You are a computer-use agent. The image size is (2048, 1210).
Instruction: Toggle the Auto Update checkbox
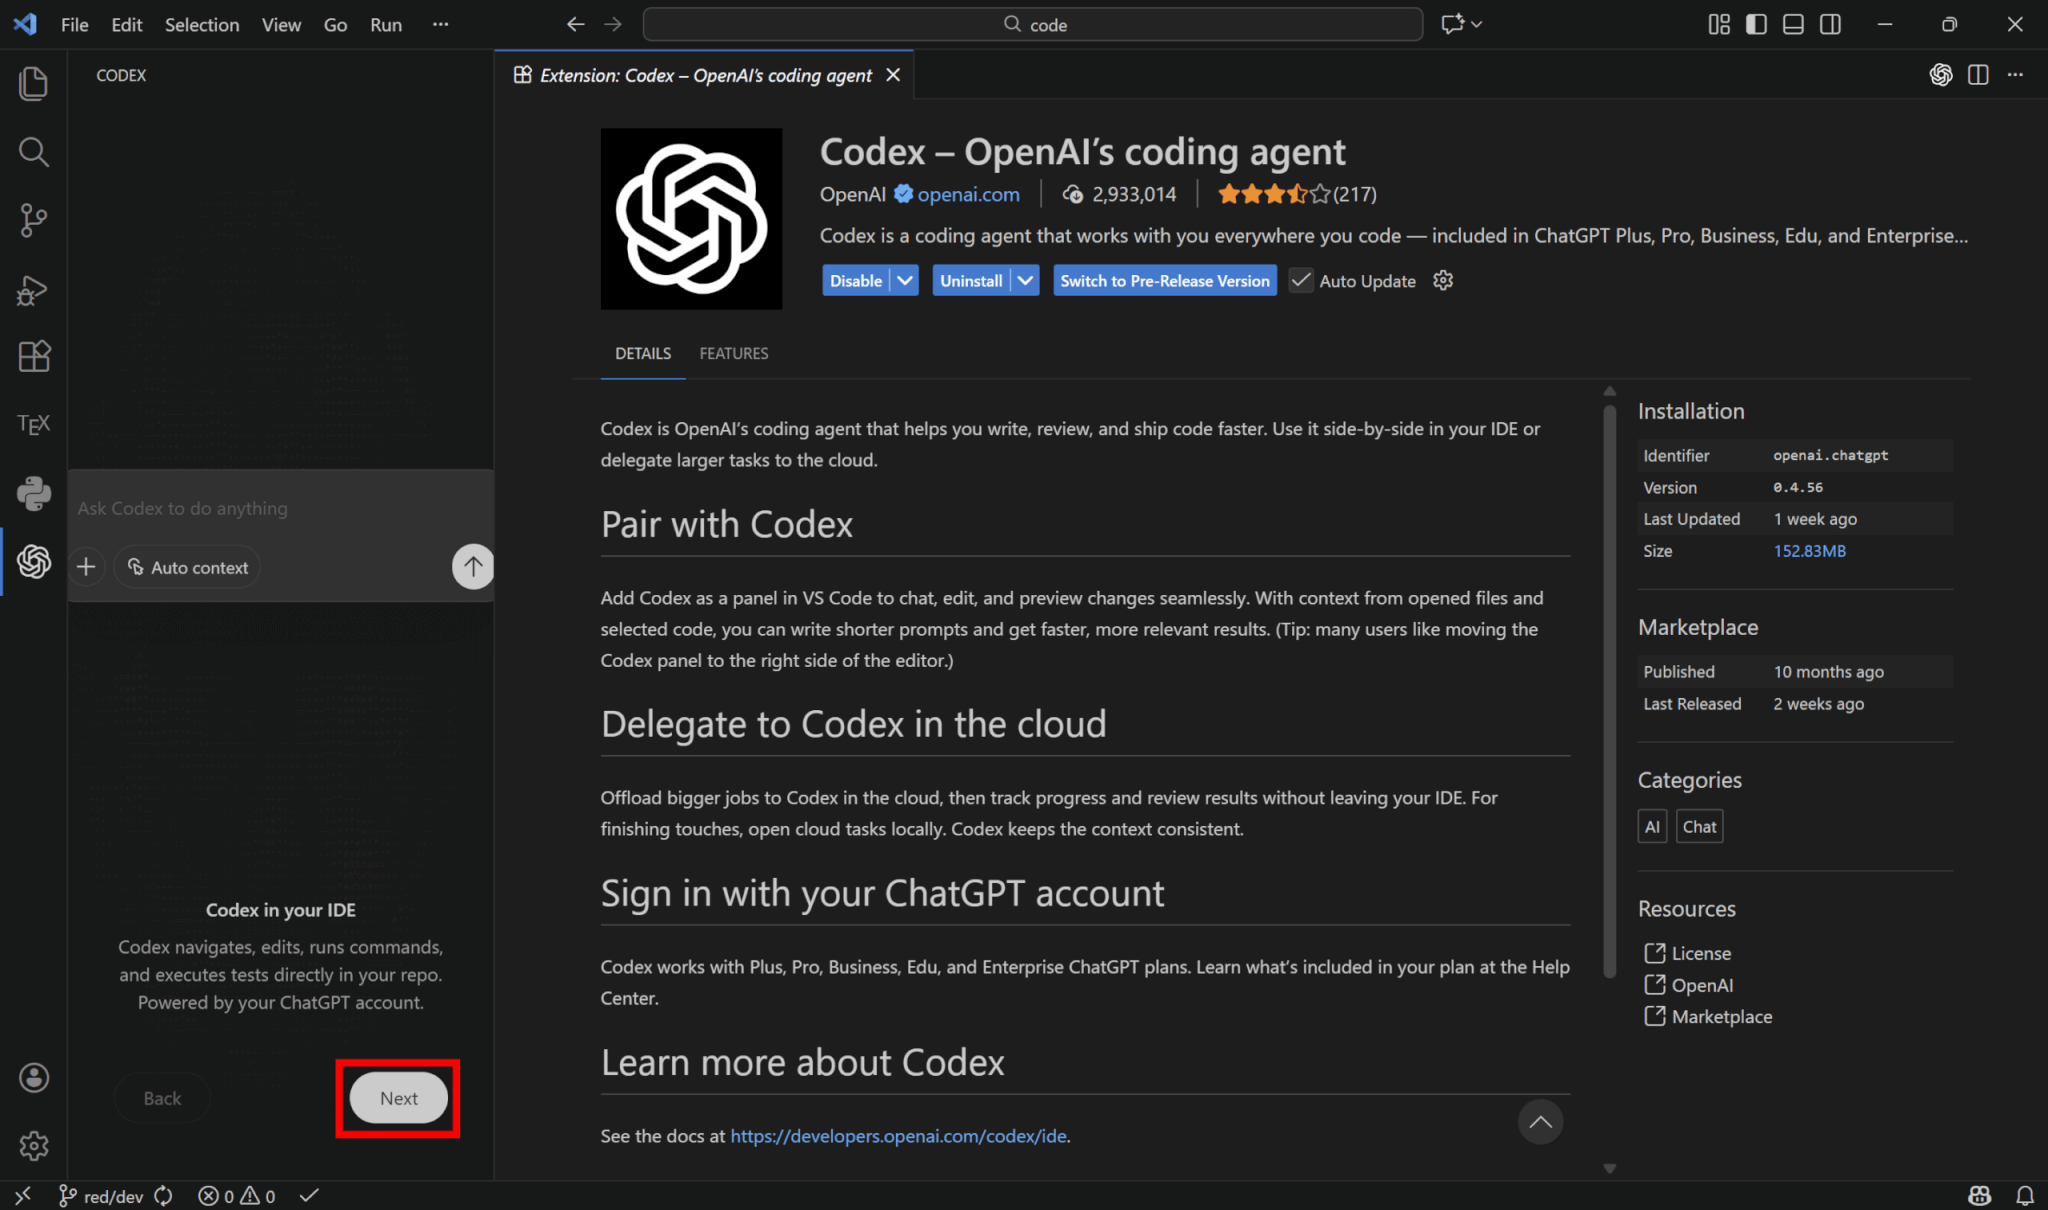[1300, 281]
